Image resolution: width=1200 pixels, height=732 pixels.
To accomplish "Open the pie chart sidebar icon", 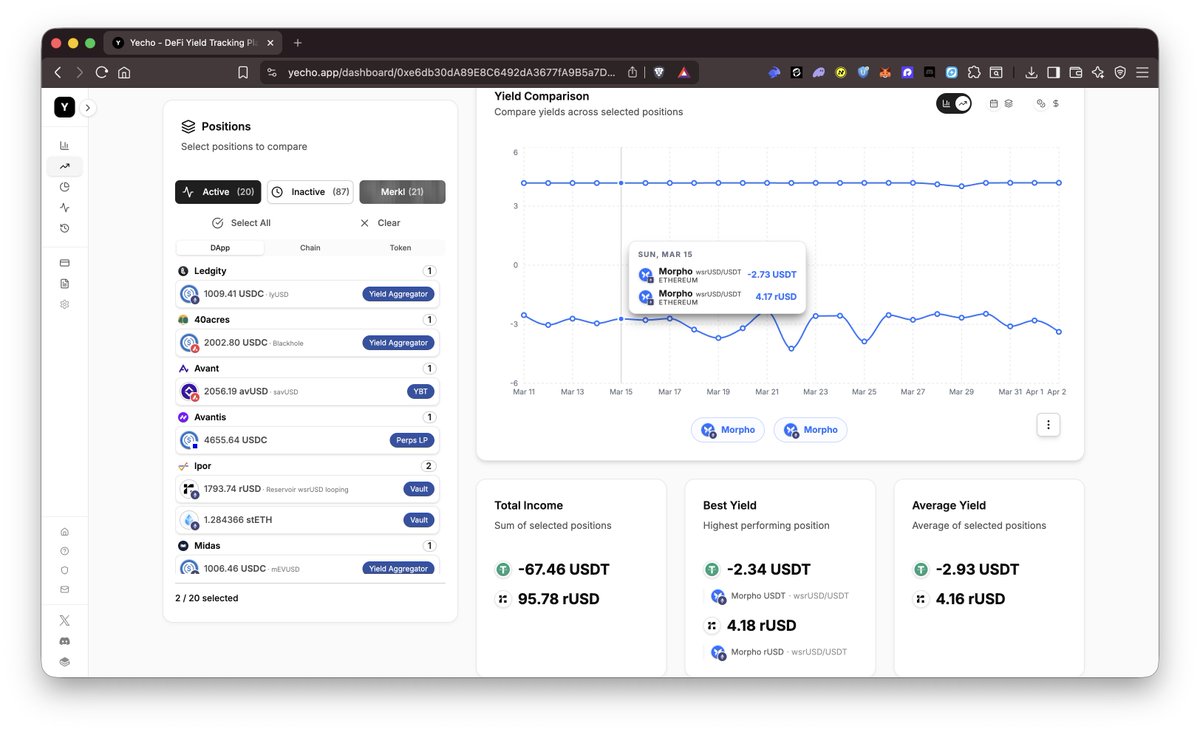I will (x=64, y=187).
